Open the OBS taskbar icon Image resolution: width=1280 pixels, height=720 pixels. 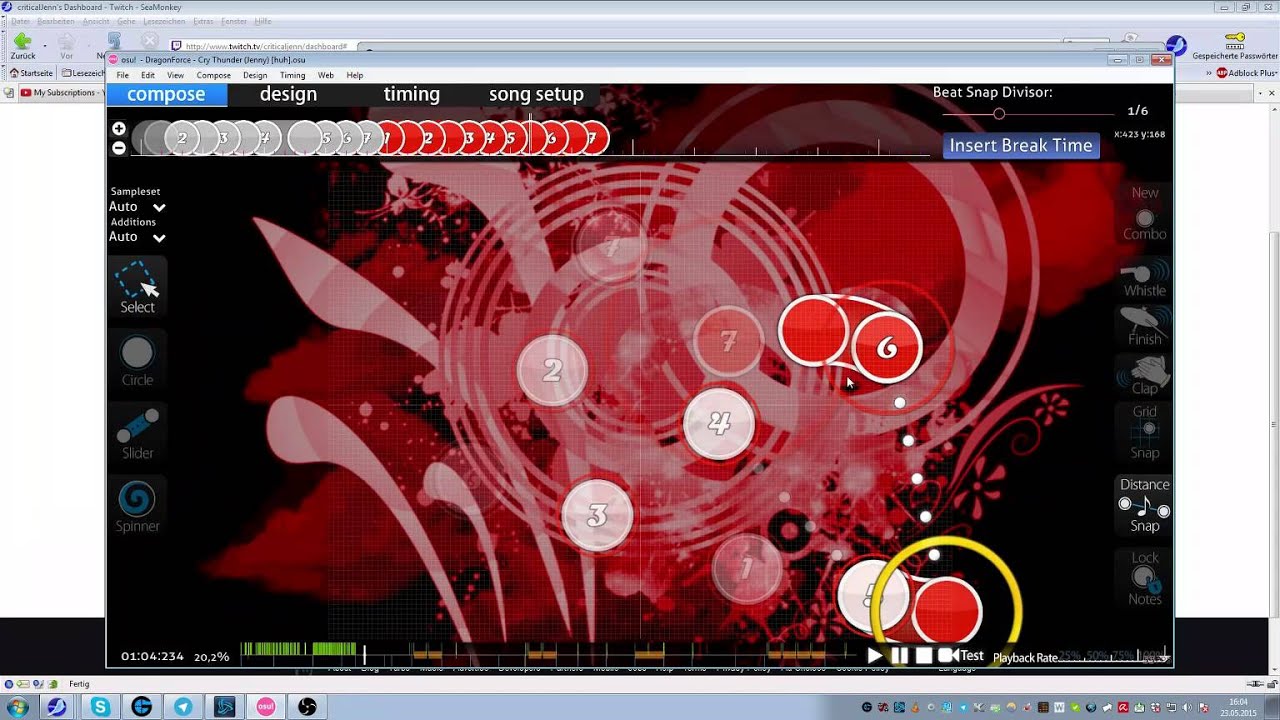(x=307, y=707)
